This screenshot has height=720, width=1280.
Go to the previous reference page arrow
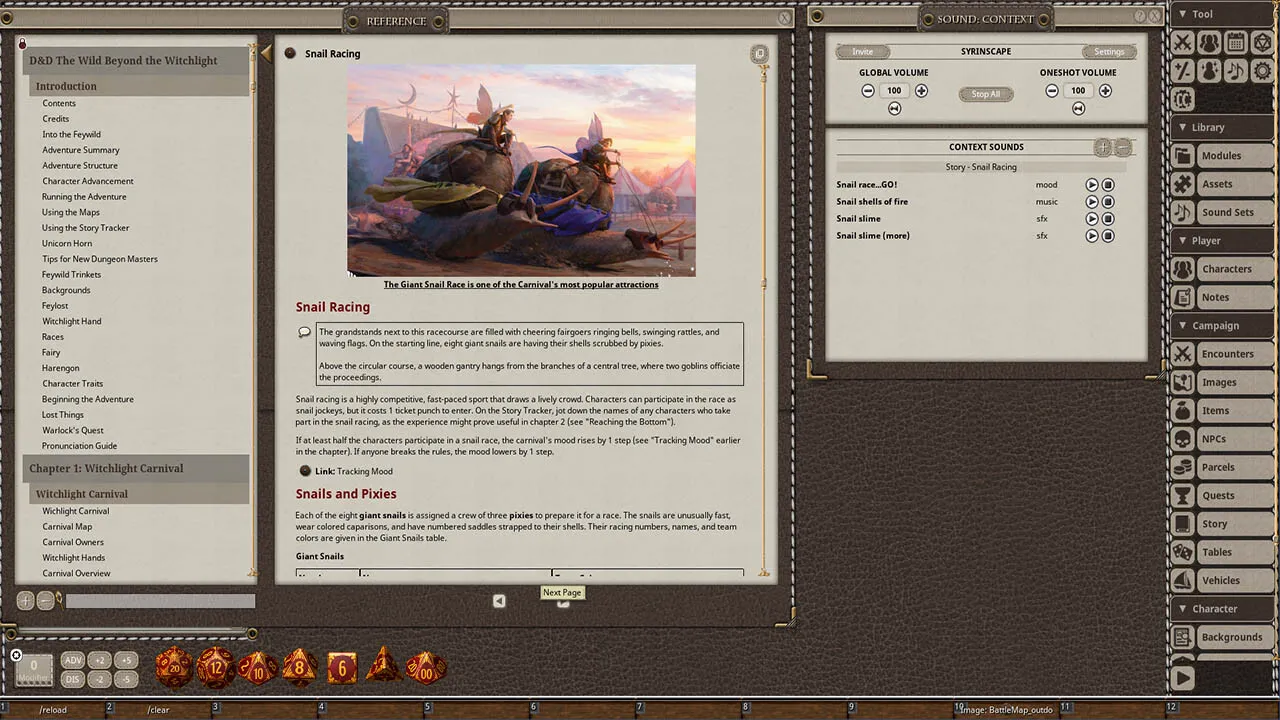pyautogui.click(x=499, y=600)
